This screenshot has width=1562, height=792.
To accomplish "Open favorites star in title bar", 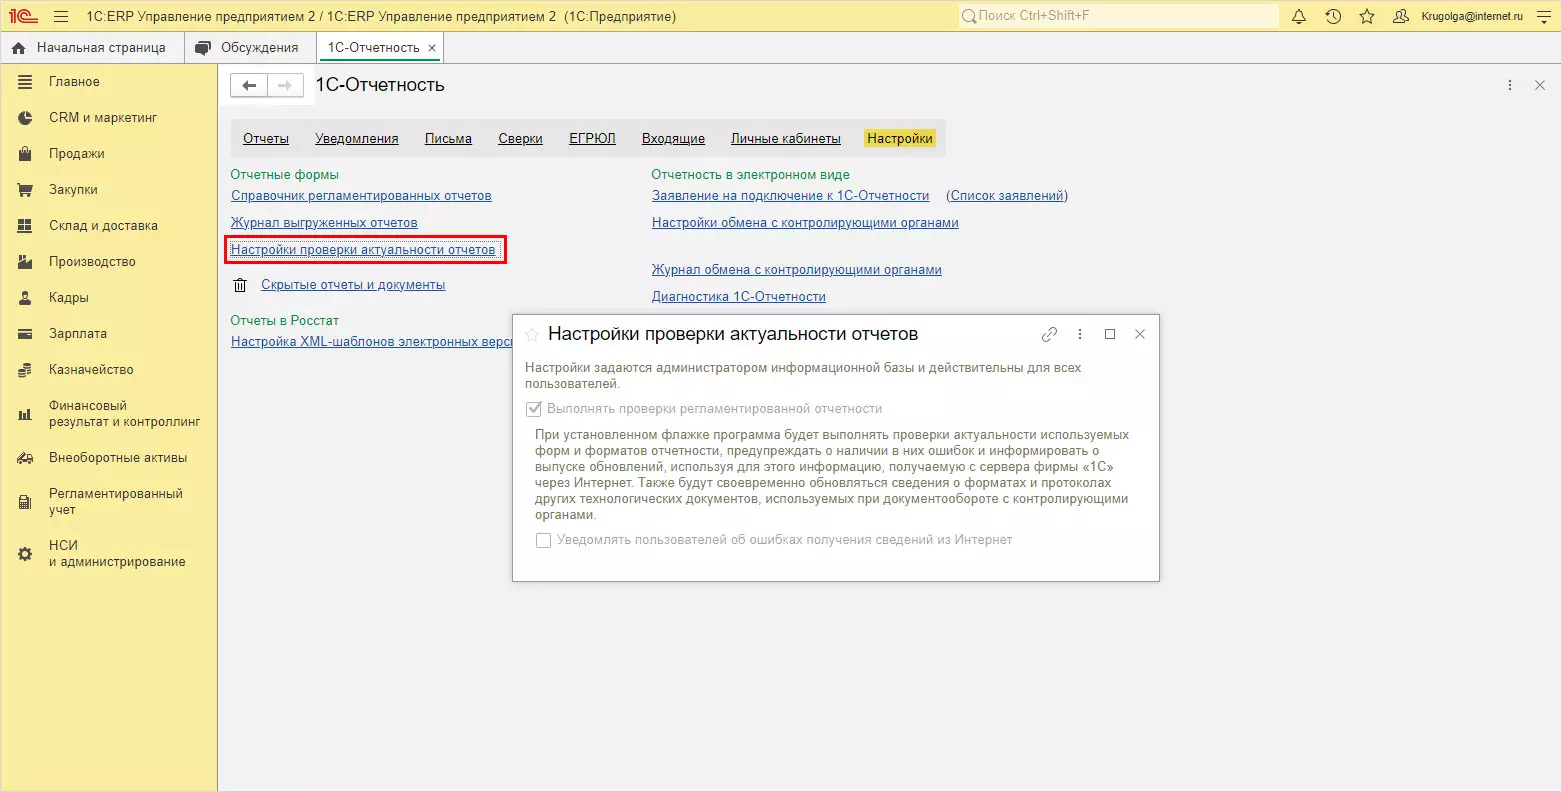I will (x=1367, y=16).
